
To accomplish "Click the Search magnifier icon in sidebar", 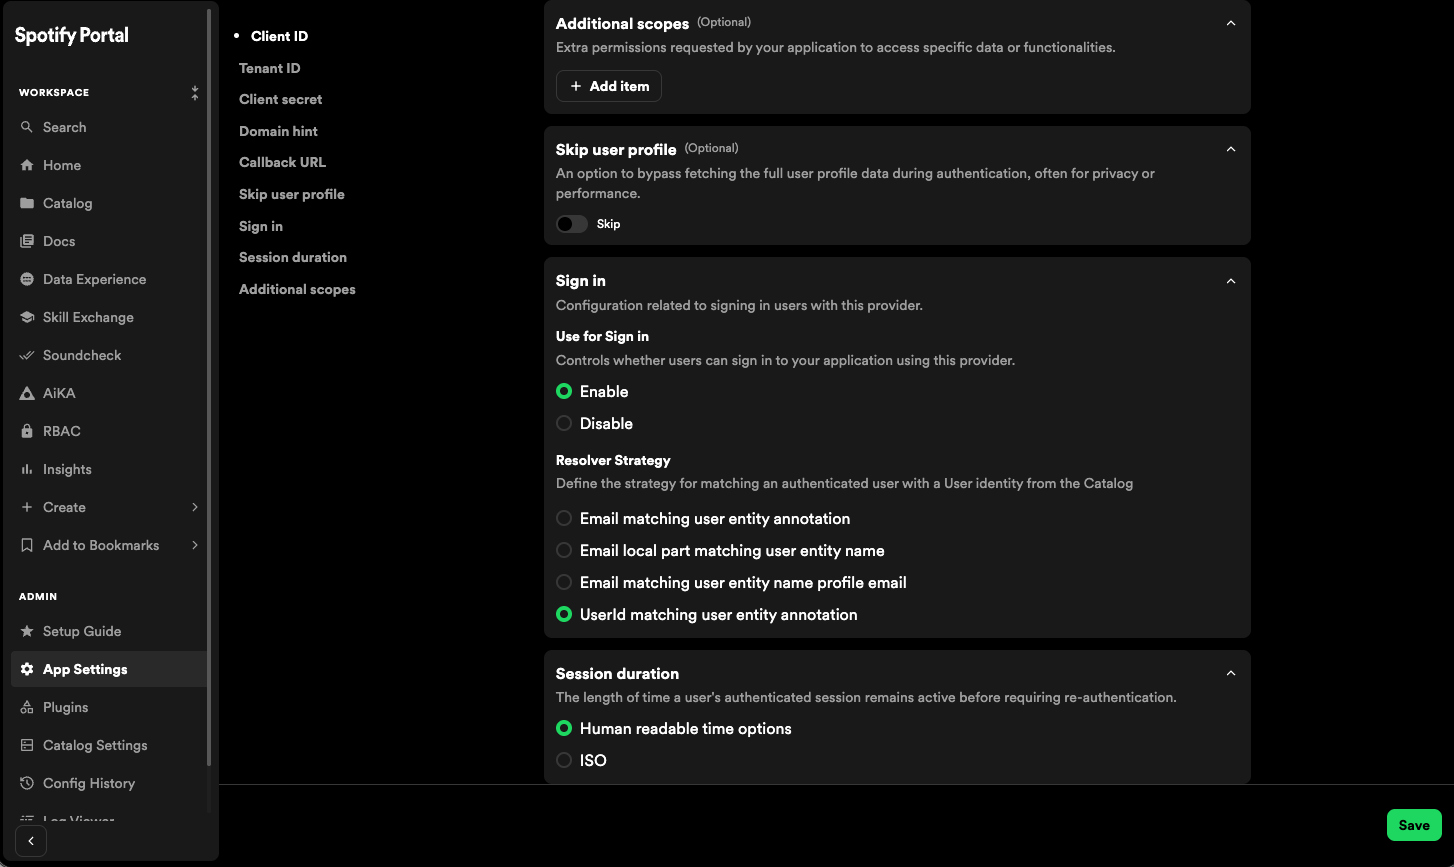I will coord(27,127).
